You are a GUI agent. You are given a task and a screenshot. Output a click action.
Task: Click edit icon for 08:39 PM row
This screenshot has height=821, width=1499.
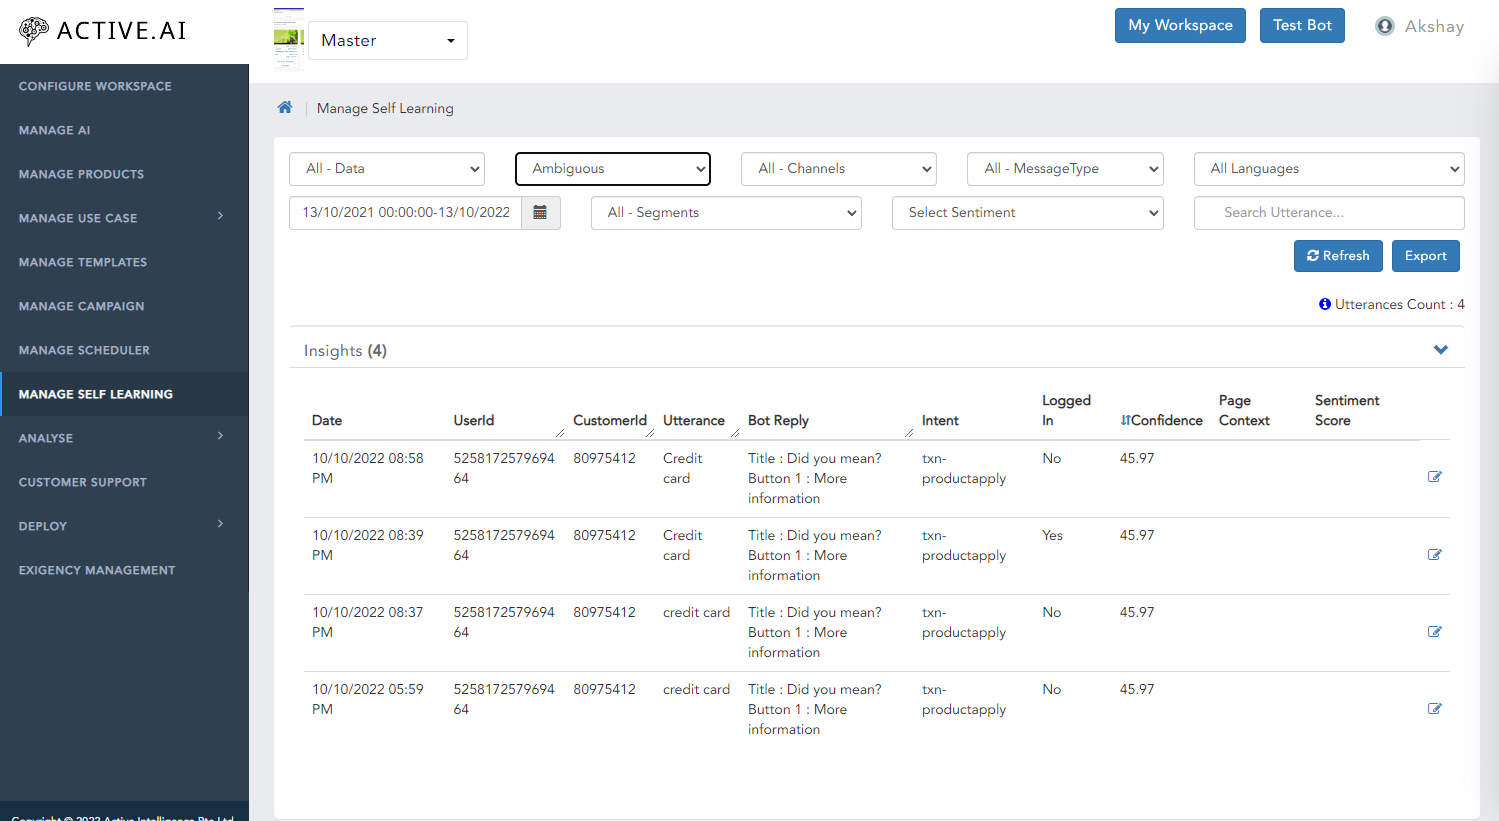coord(1434,555)
